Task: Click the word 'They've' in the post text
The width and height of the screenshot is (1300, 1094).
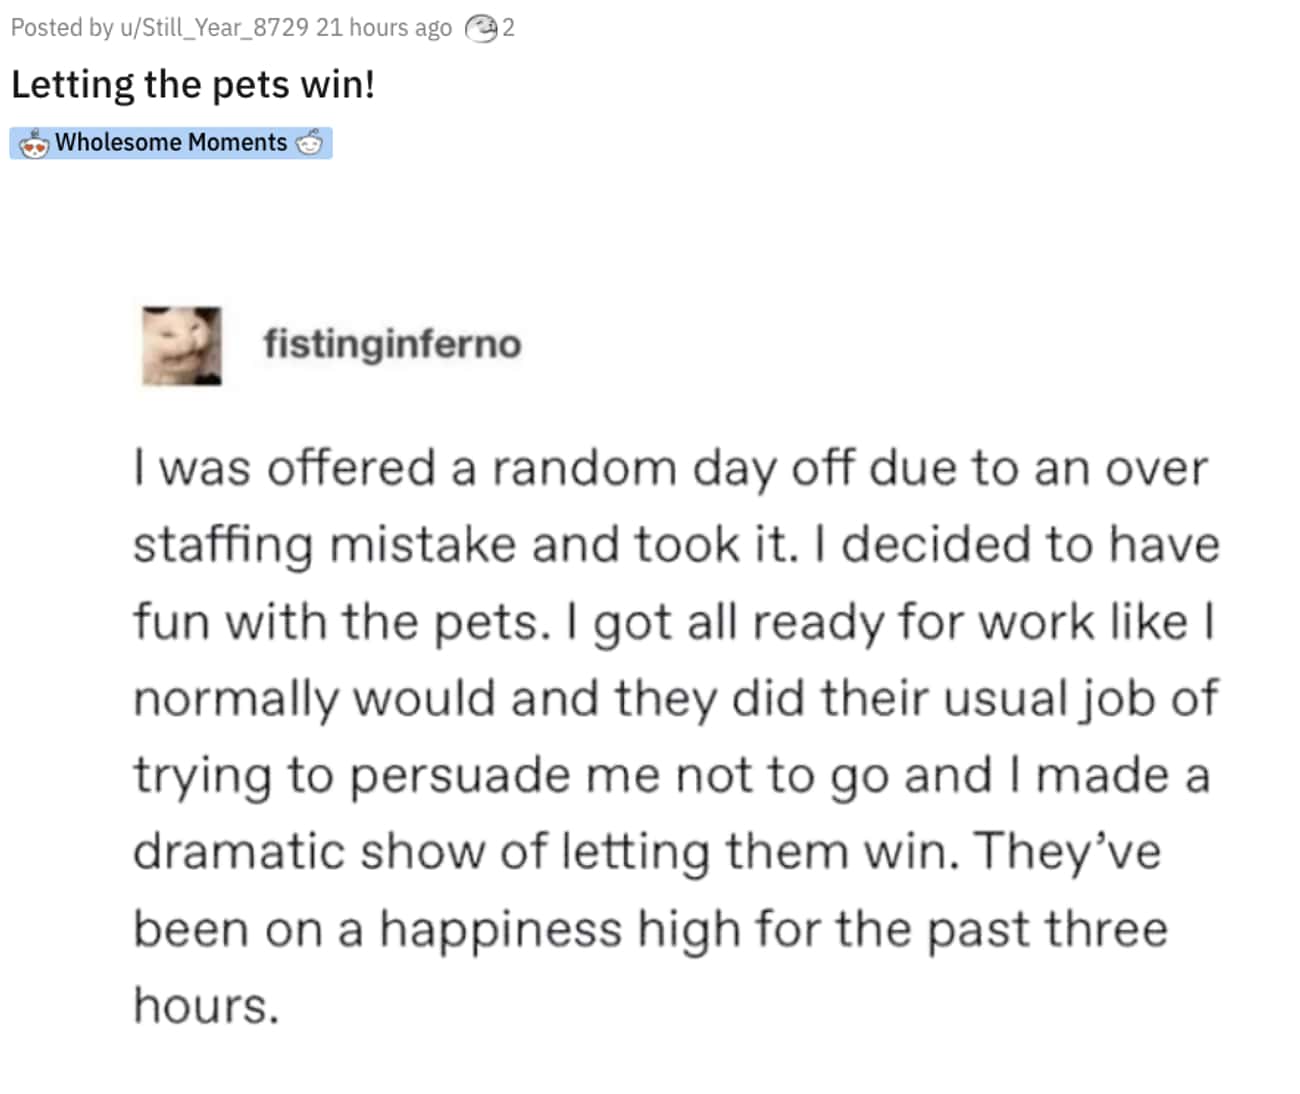Action: pos(1067,853)
